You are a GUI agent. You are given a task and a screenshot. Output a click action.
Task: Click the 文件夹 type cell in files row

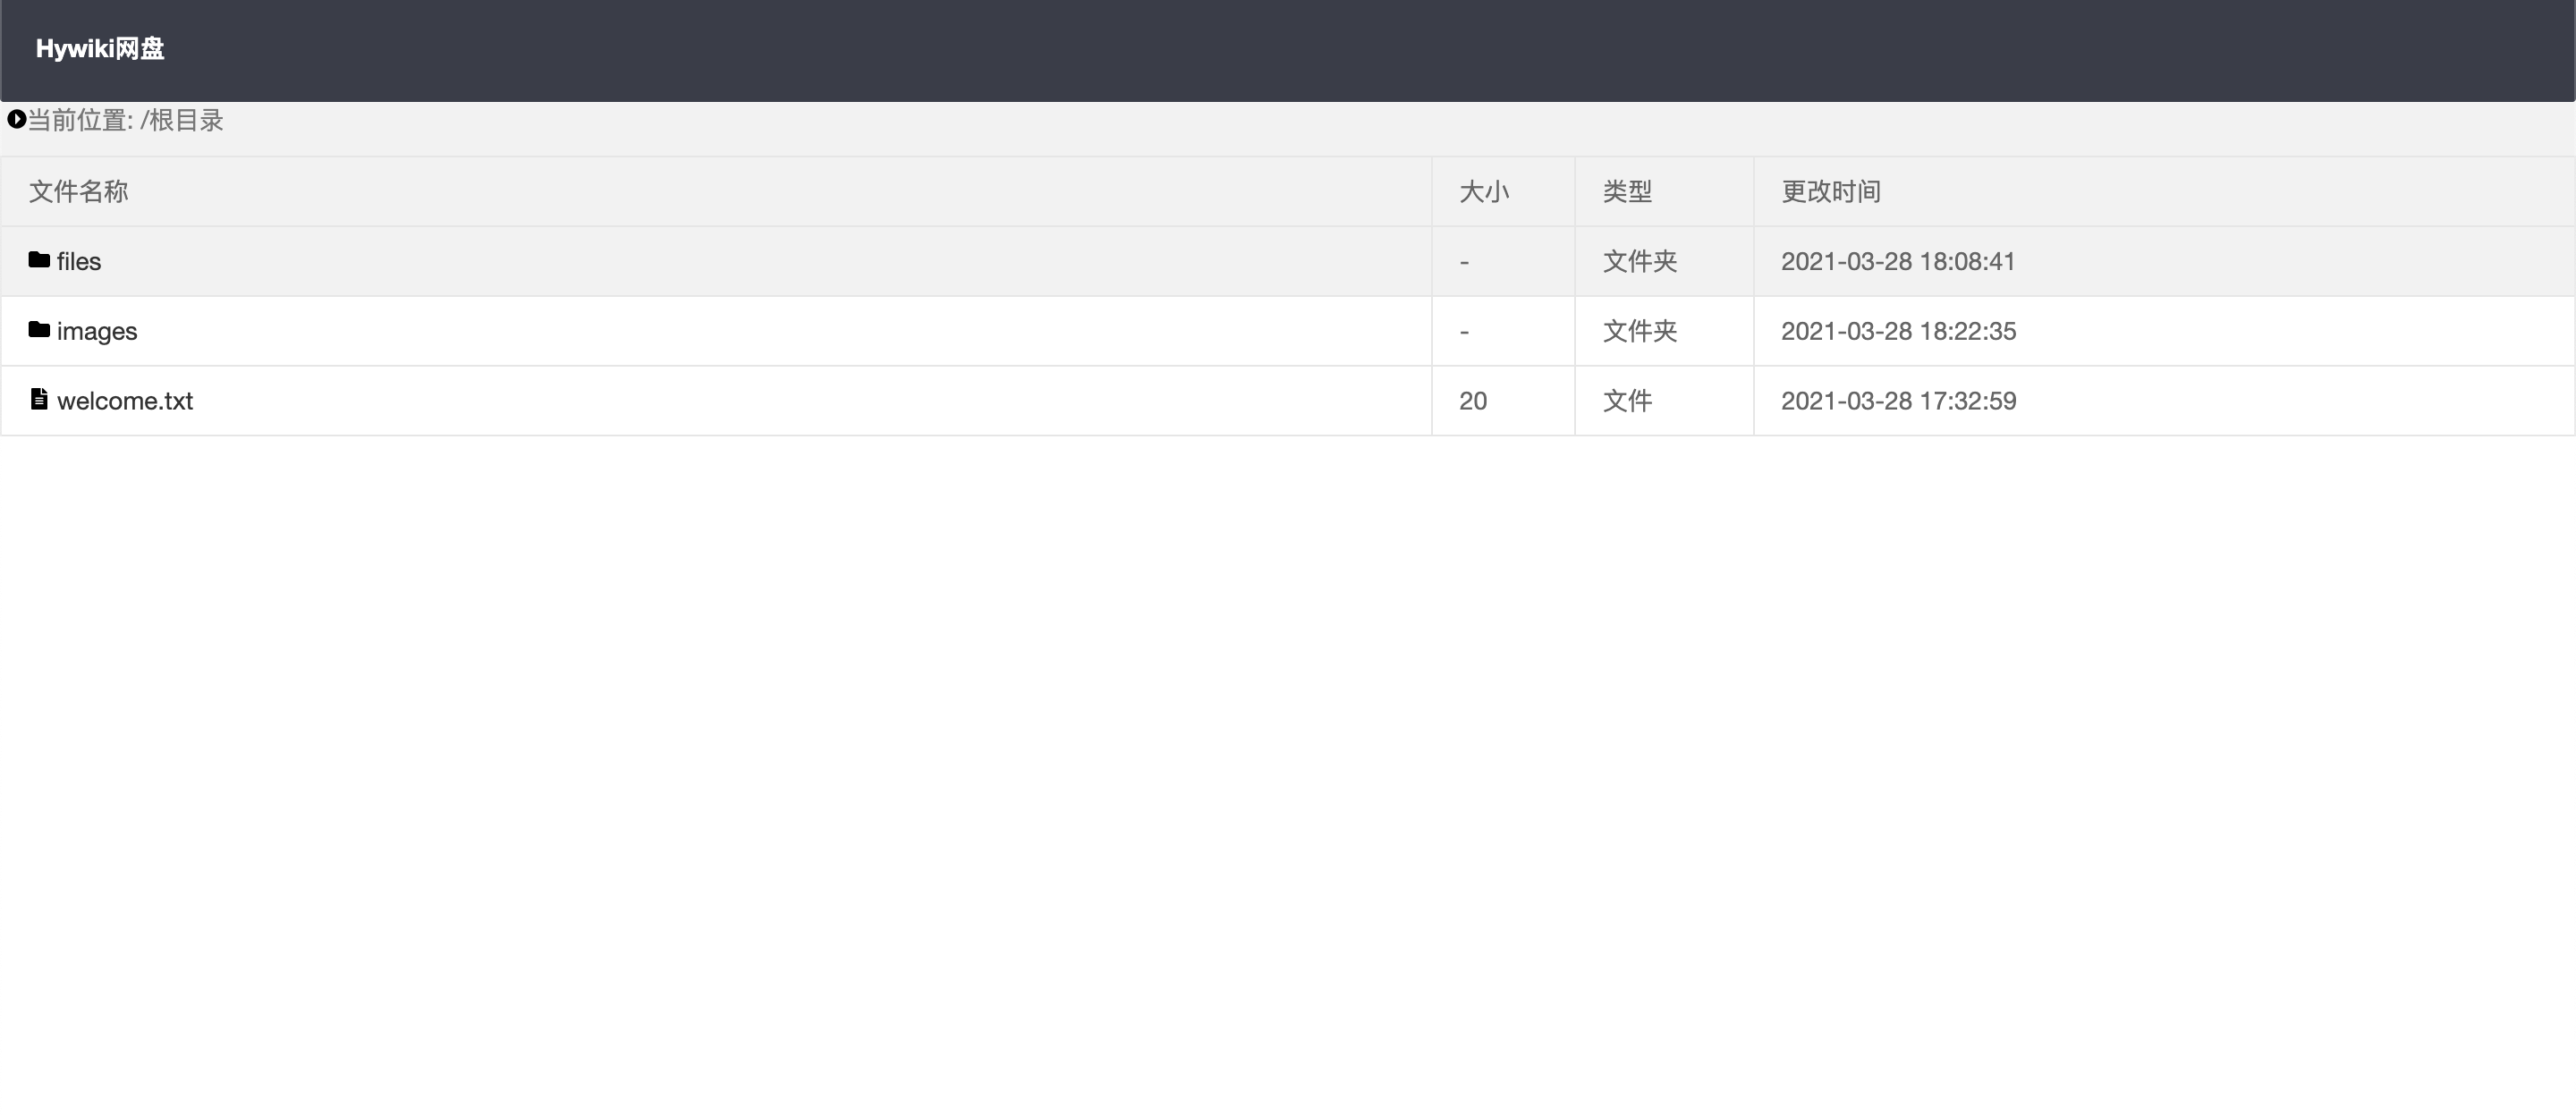[x=1640, y=262]
